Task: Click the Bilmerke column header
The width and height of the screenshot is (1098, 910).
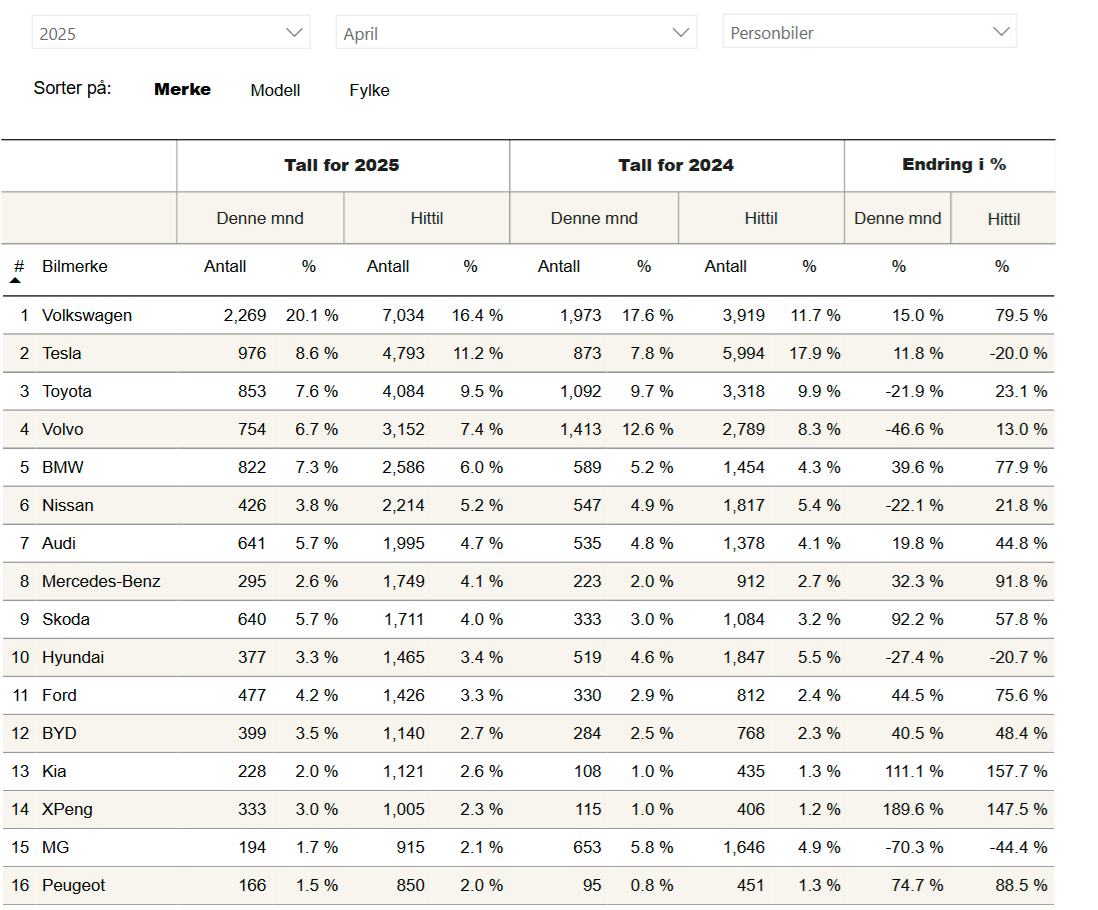Action: pos(75,267)
